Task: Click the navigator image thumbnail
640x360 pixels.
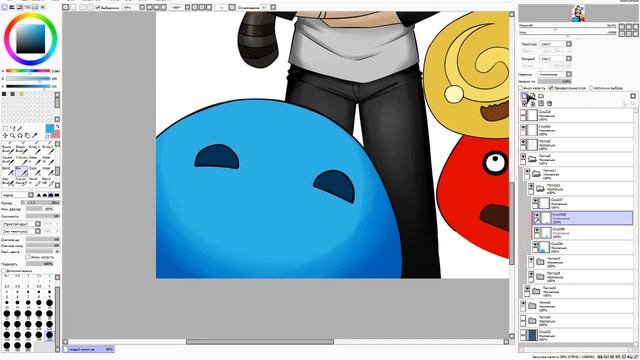Action: (578, 13)
